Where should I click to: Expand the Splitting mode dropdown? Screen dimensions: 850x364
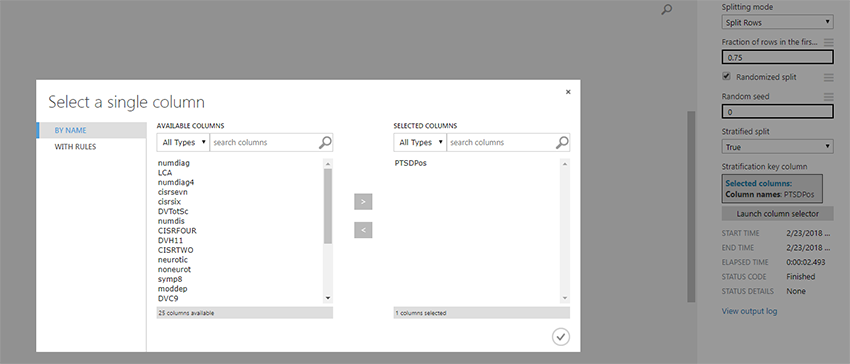coord(777,22)
